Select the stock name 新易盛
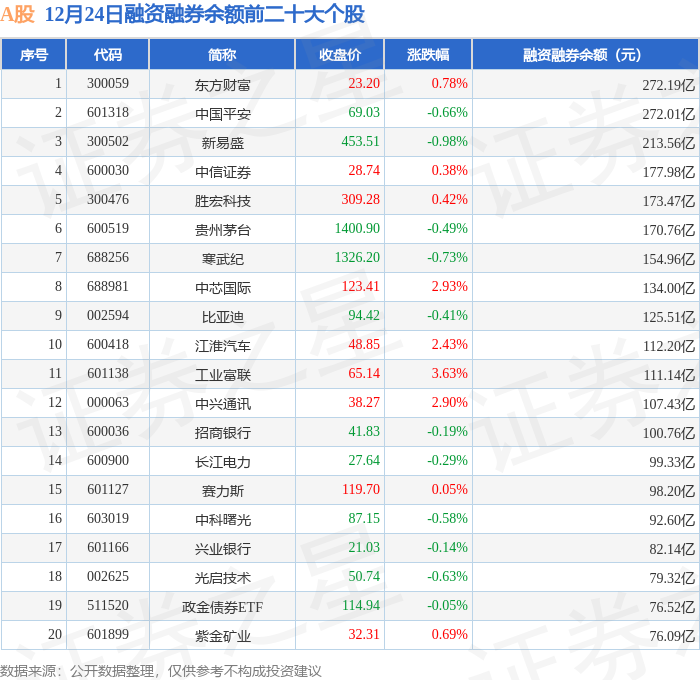The image size is (700, 680). pos(222,143)
